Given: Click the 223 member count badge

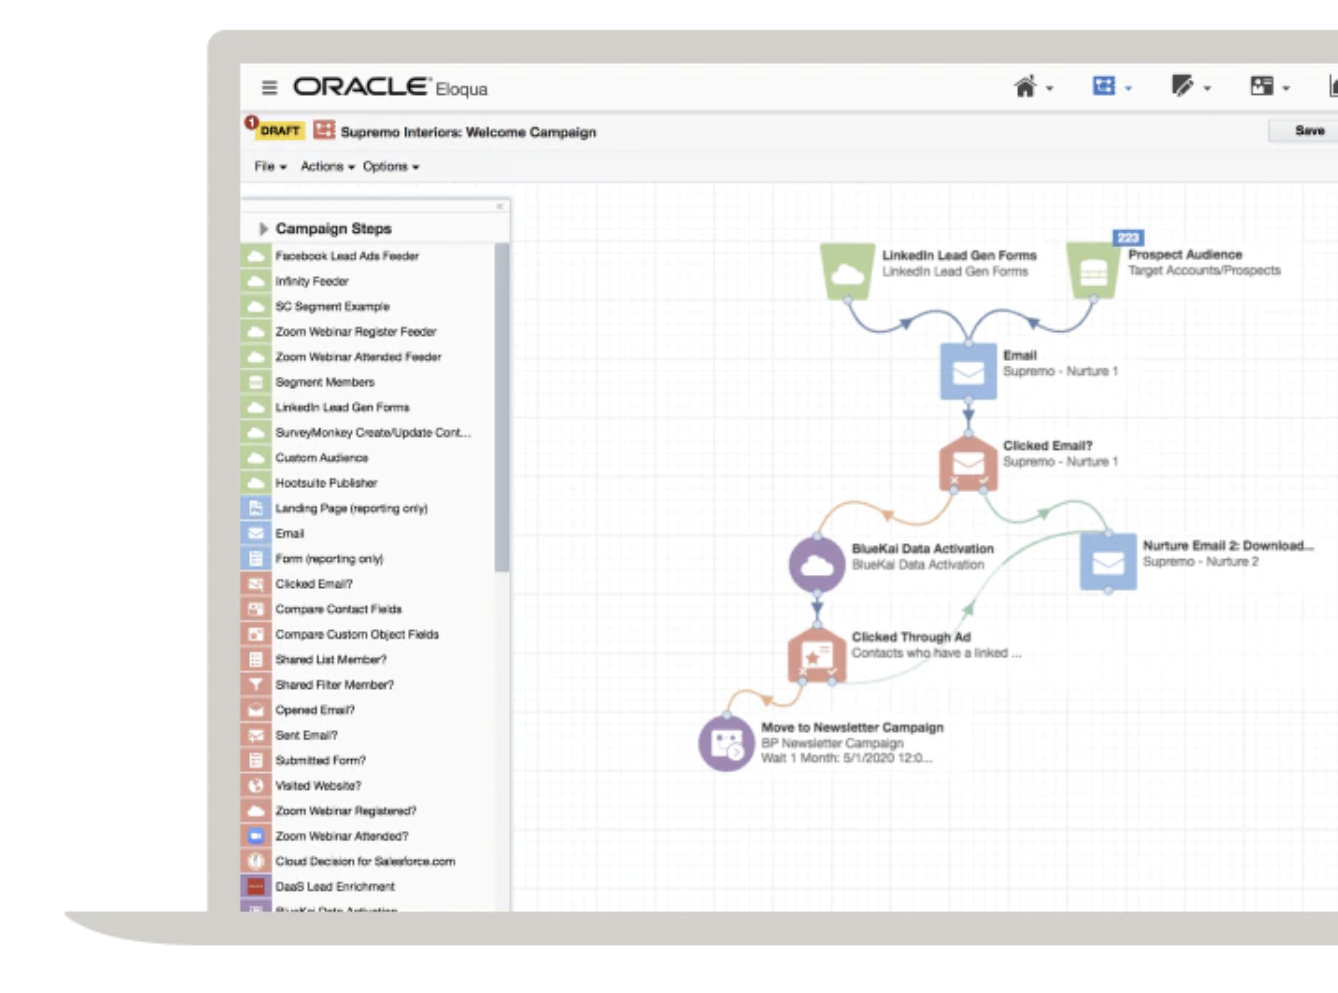Looking at the screenshot, I should point(1128,237).
